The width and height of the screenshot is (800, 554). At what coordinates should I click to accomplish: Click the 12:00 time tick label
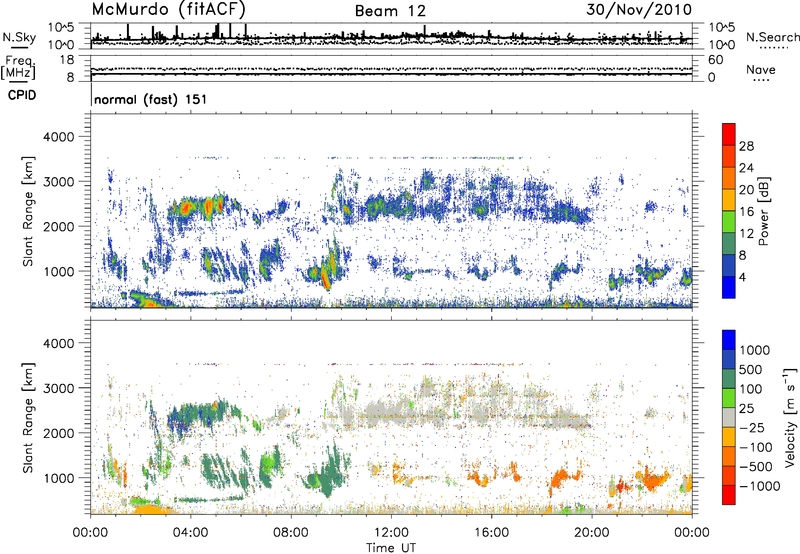[391, 533]
